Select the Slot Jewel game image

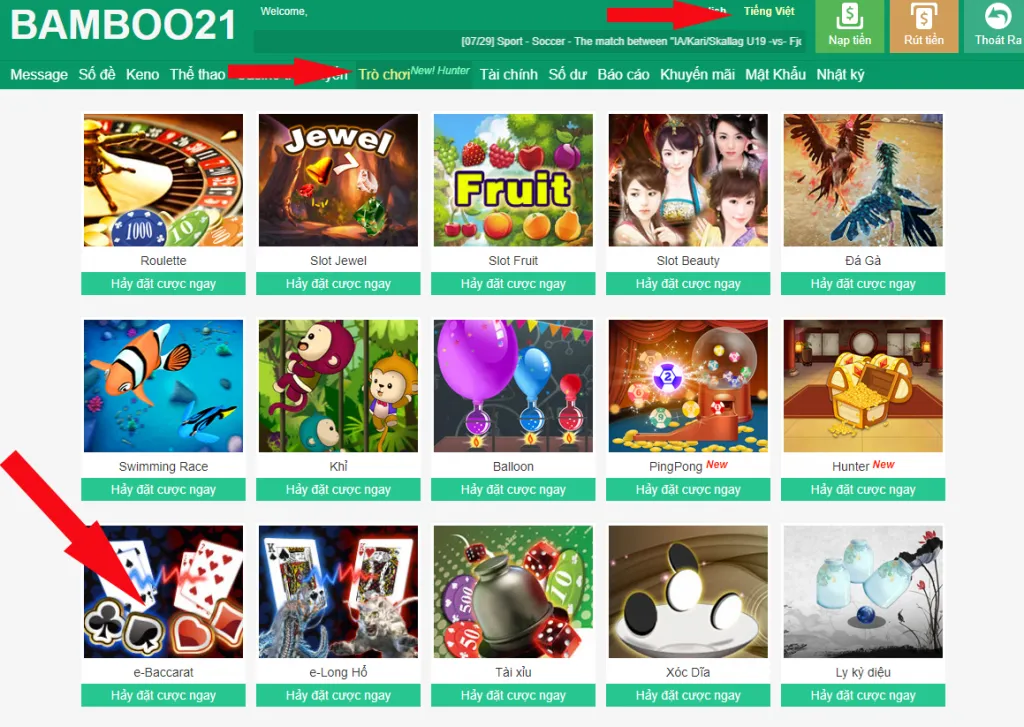tap(338, 180)
